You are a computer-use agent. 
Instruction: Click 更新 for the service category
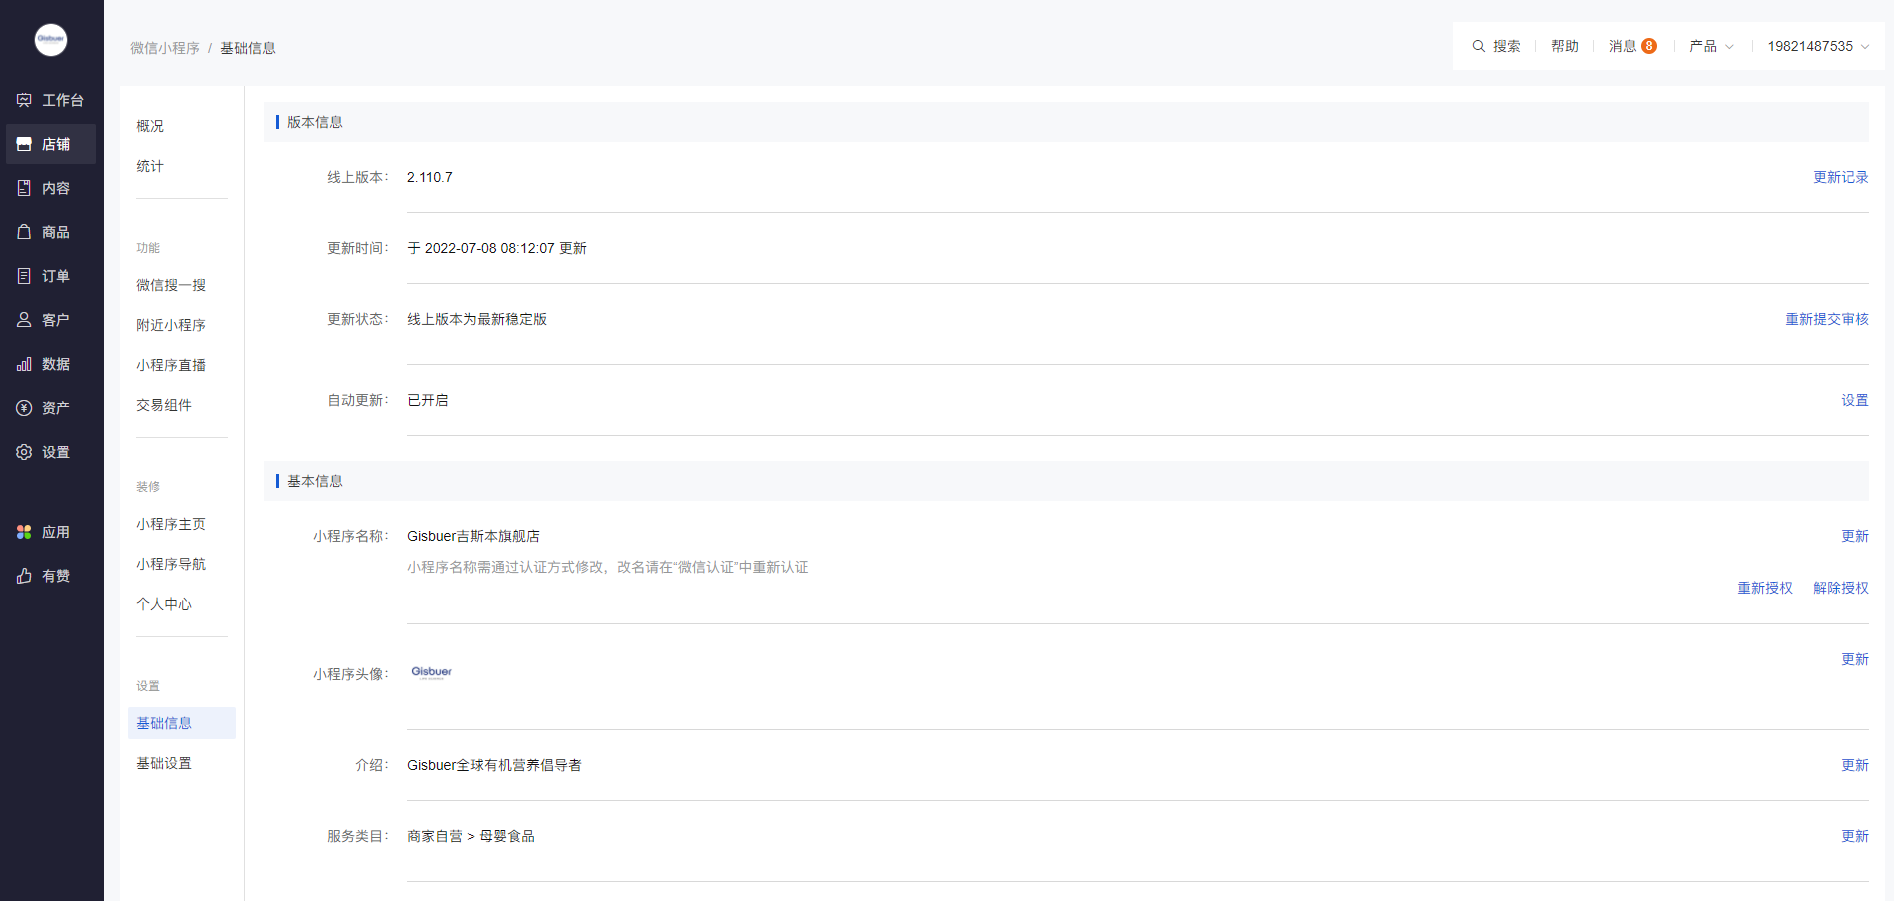[1855, 836]
